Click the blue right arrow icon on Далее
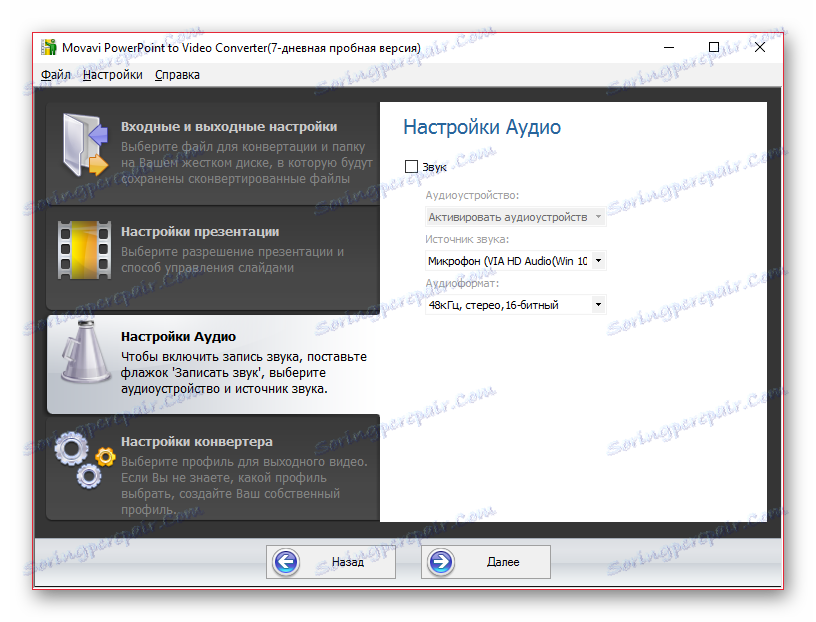Screen dimensions: 816x622 point(441,562)
